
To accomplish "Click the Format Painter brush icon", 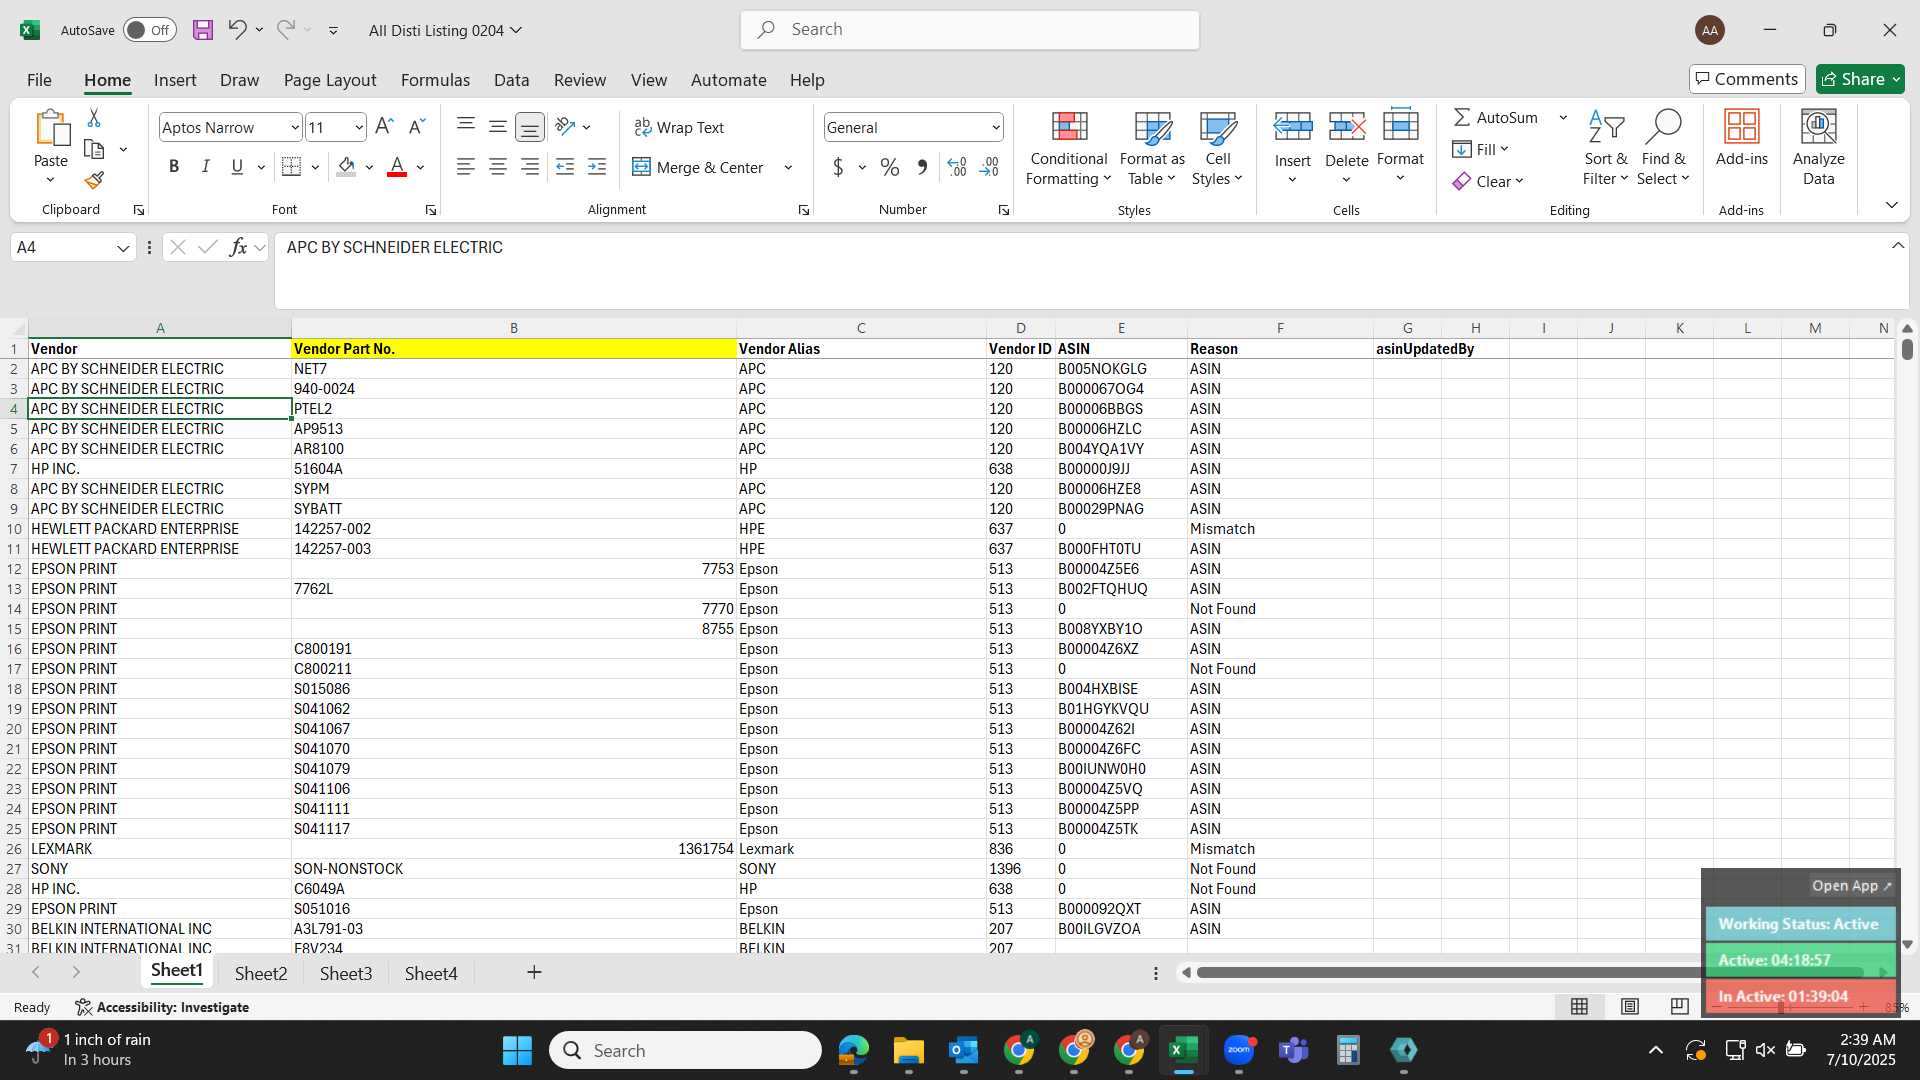I will tap(94, 180).
